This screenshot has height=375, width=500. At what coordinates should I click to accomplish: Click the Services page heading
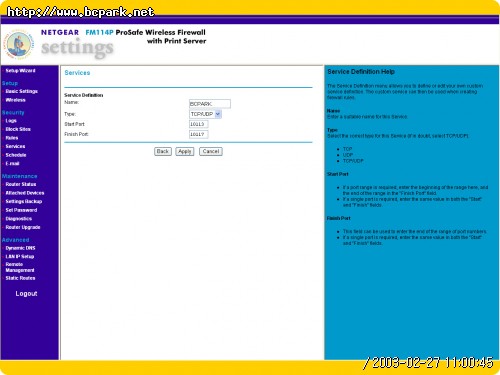77,73
